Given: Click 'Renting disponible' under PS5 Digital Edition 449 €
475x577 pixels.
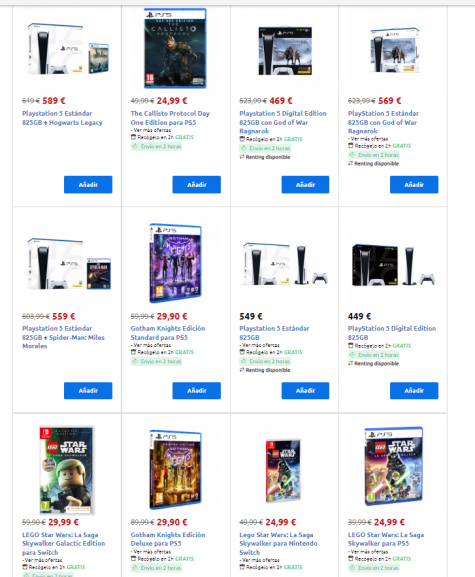Looking at the screenshot, I should pyautogui.click(x=373, y=363).
